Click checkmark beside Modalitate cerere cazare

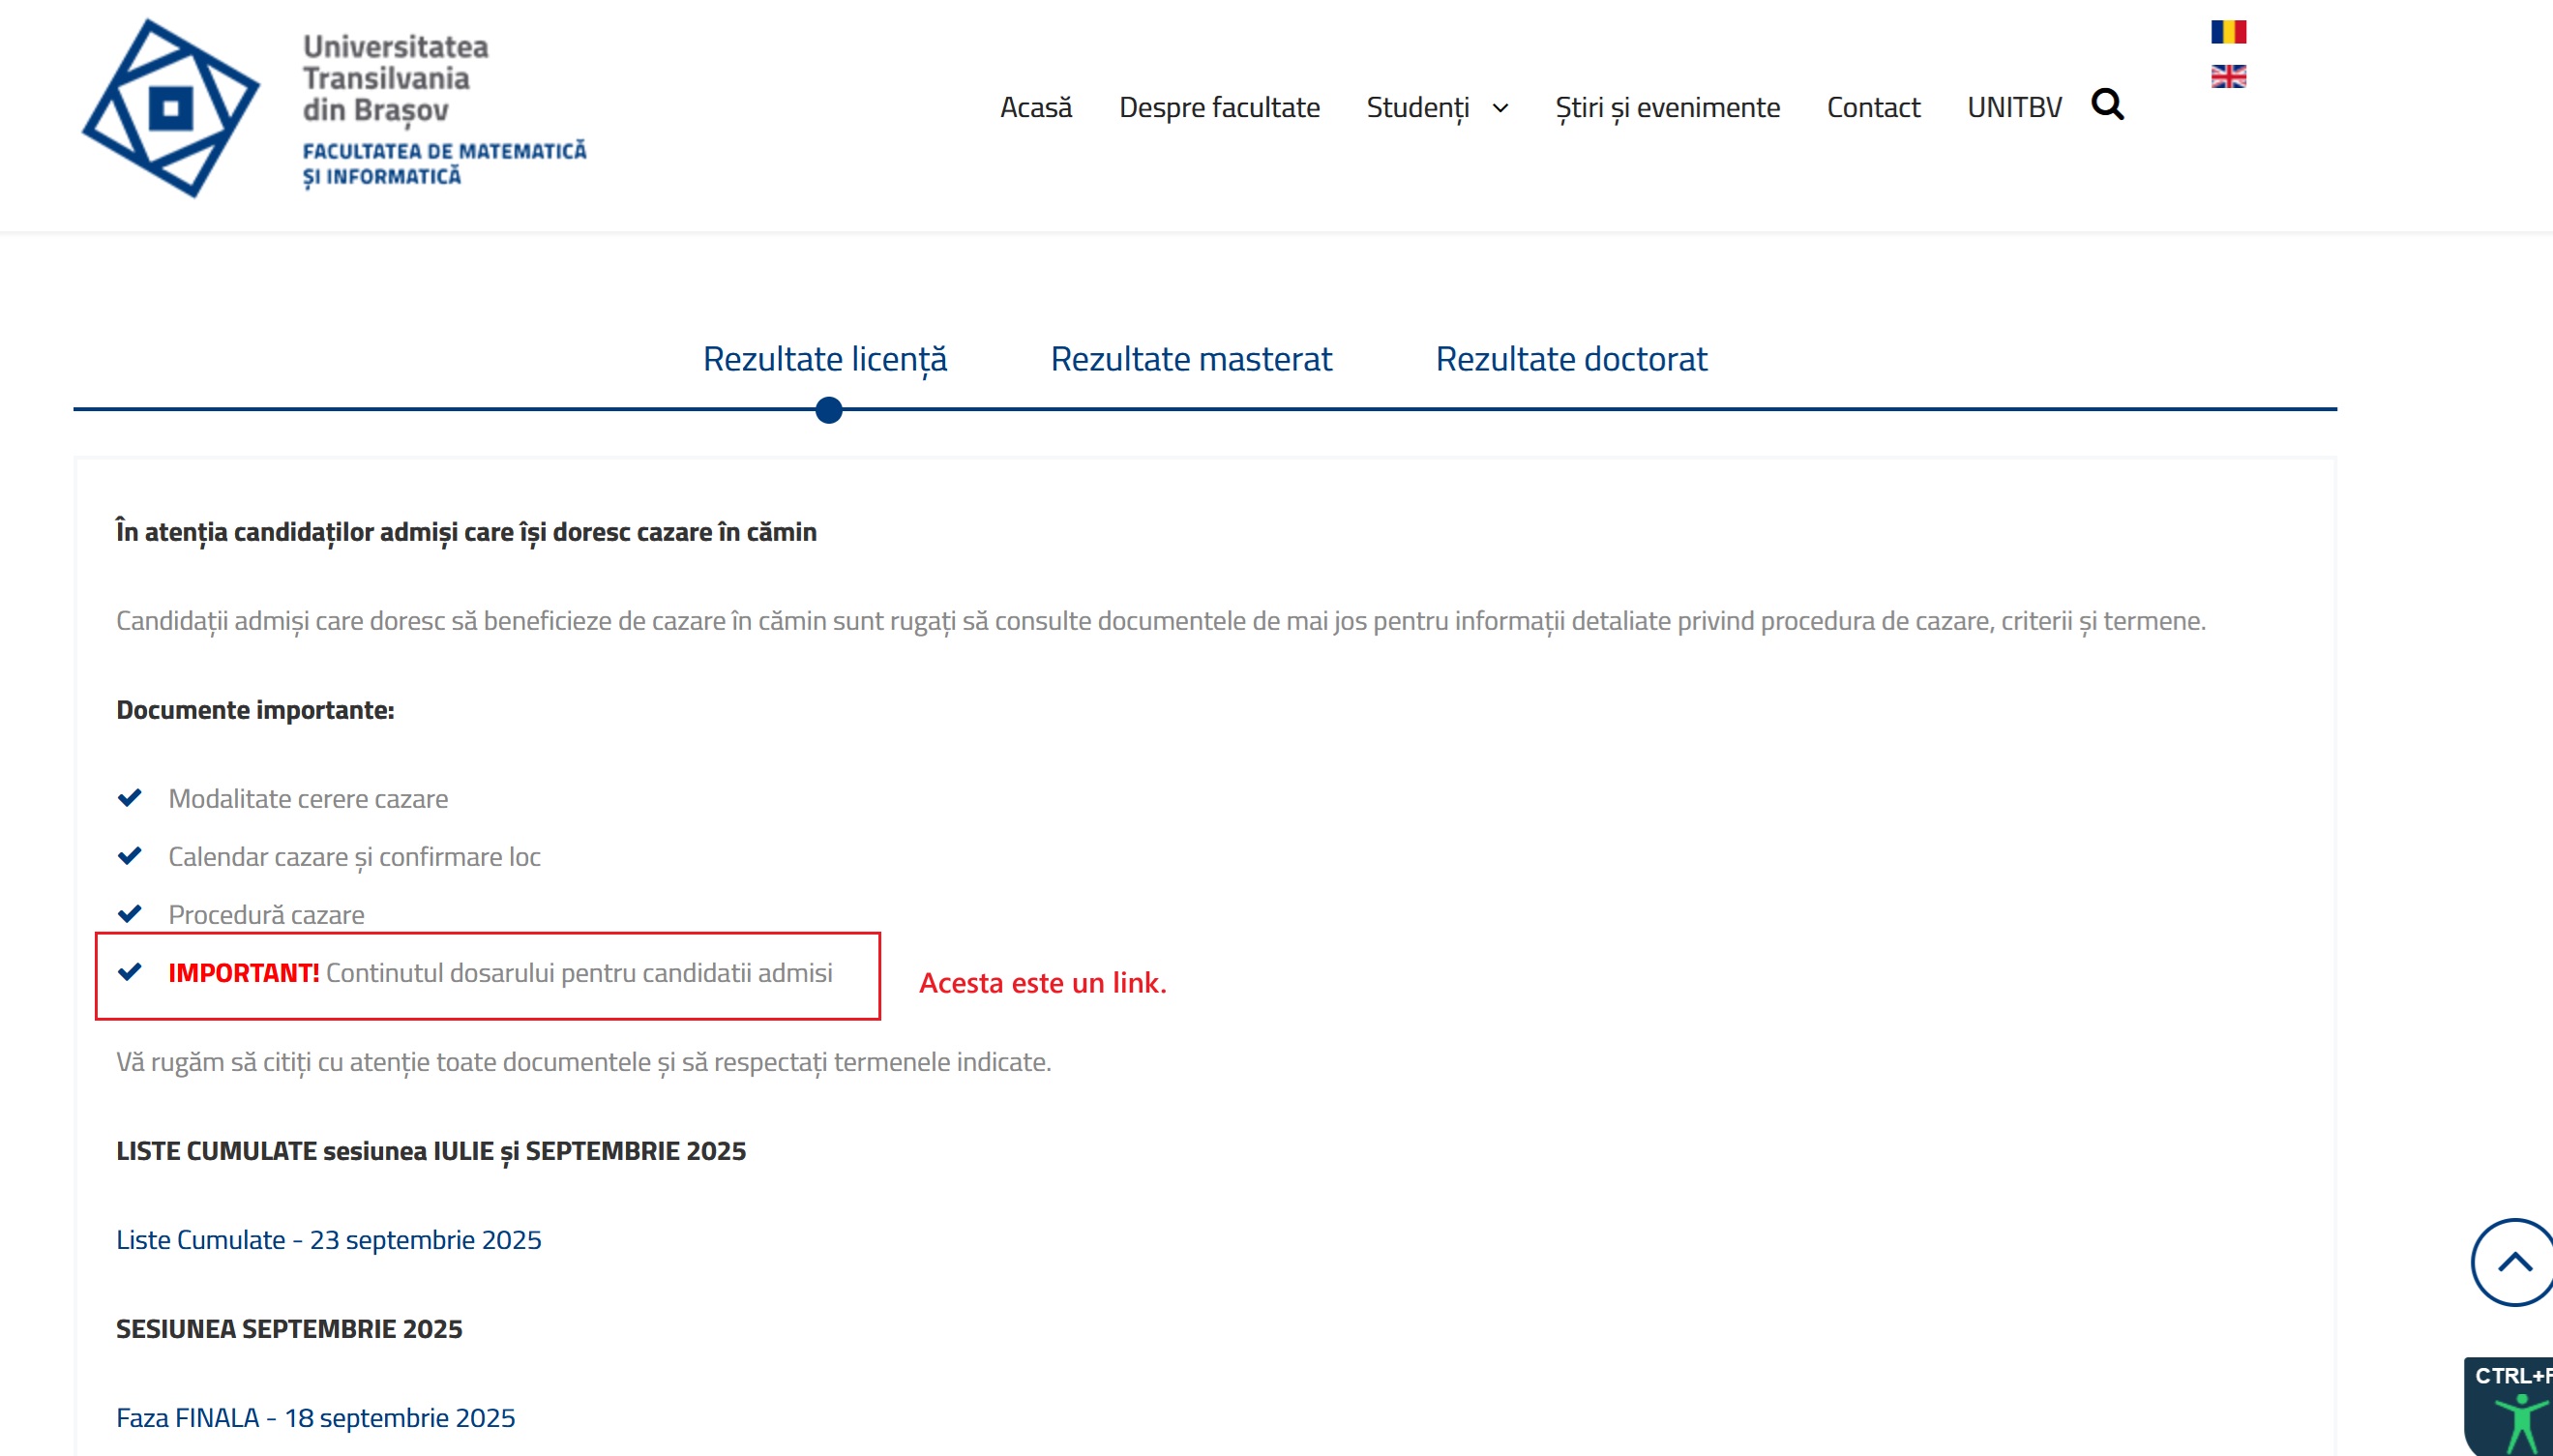click(130, 798)
